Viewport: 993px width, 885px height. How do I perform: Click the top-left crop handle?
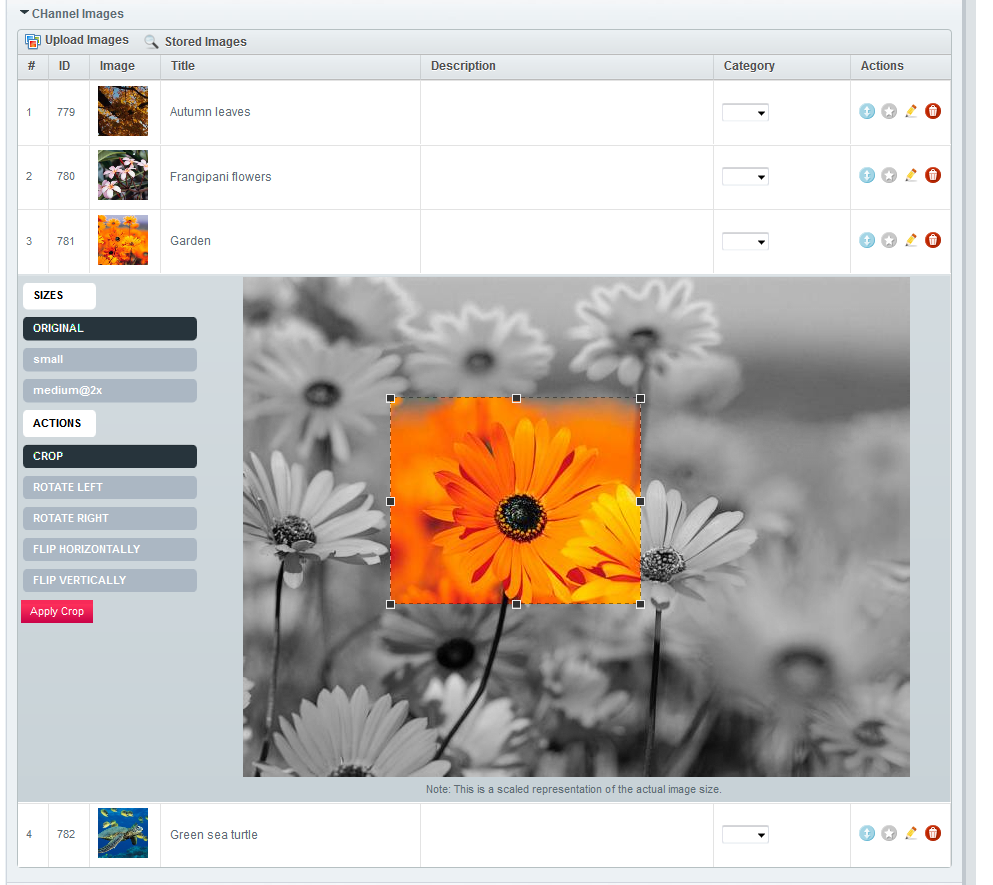(x=391, y=398)
